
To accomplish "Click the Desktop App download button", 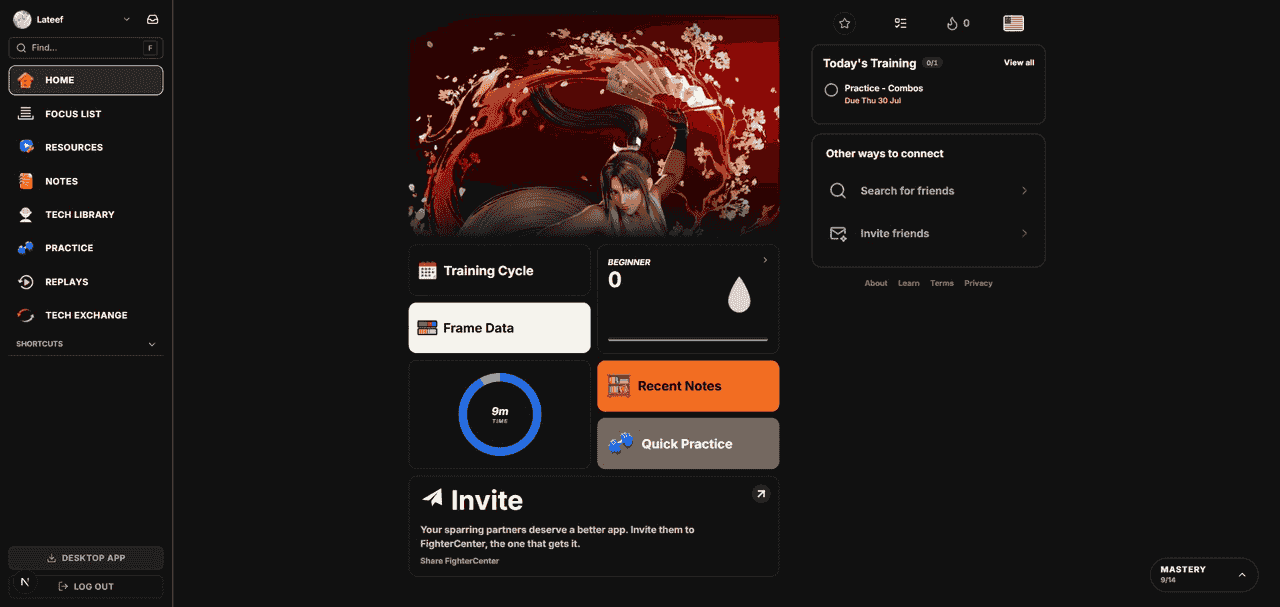I will click(86, 558).
